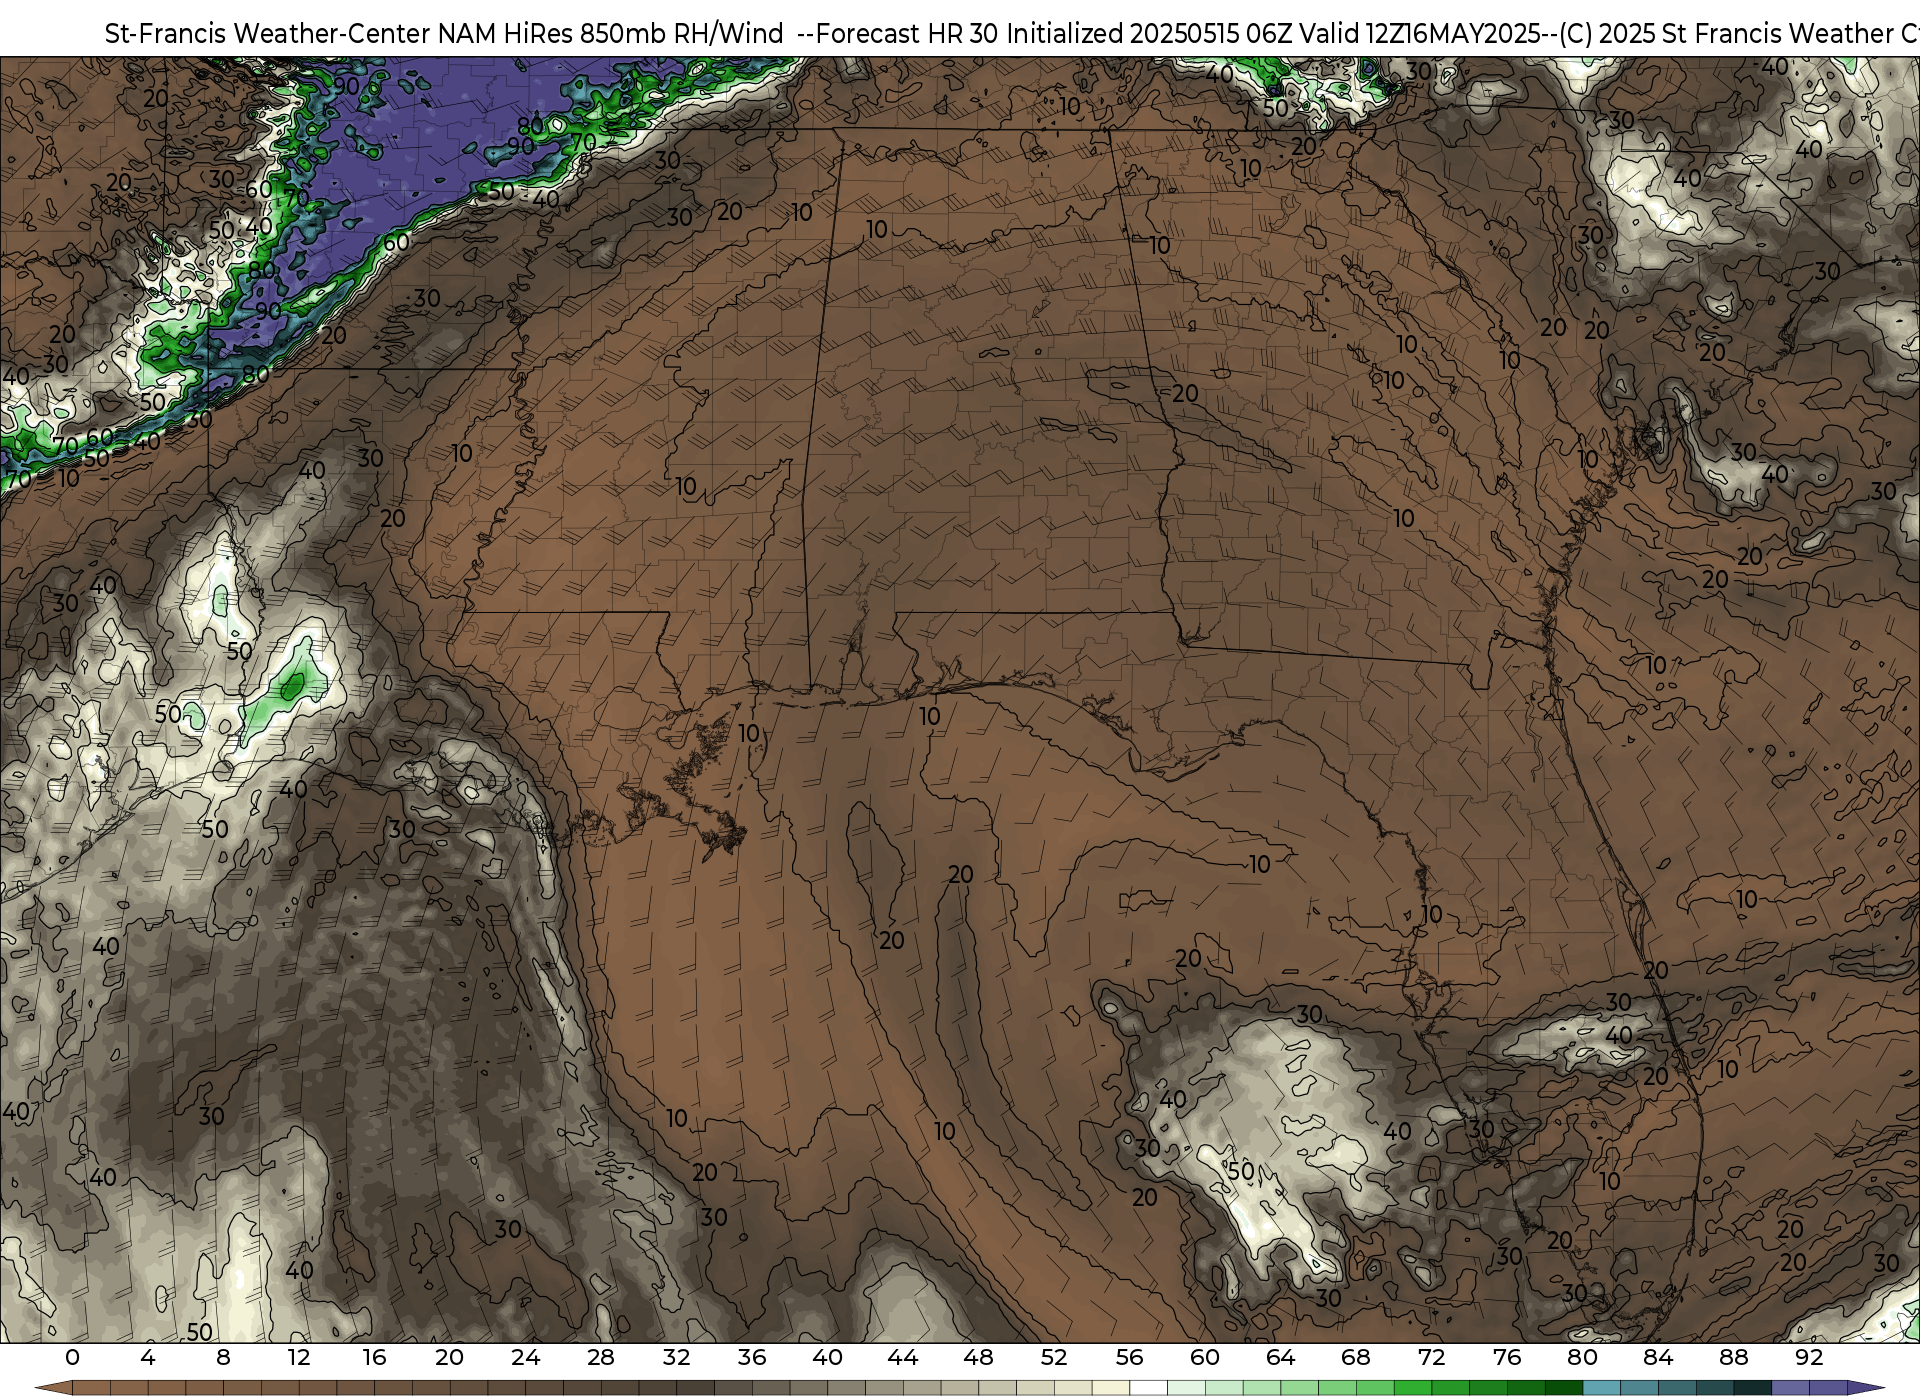Click colorbar tick label 52
The height and width of the screenshot is (1400, 1920).
click(x=1054, y=1358)
